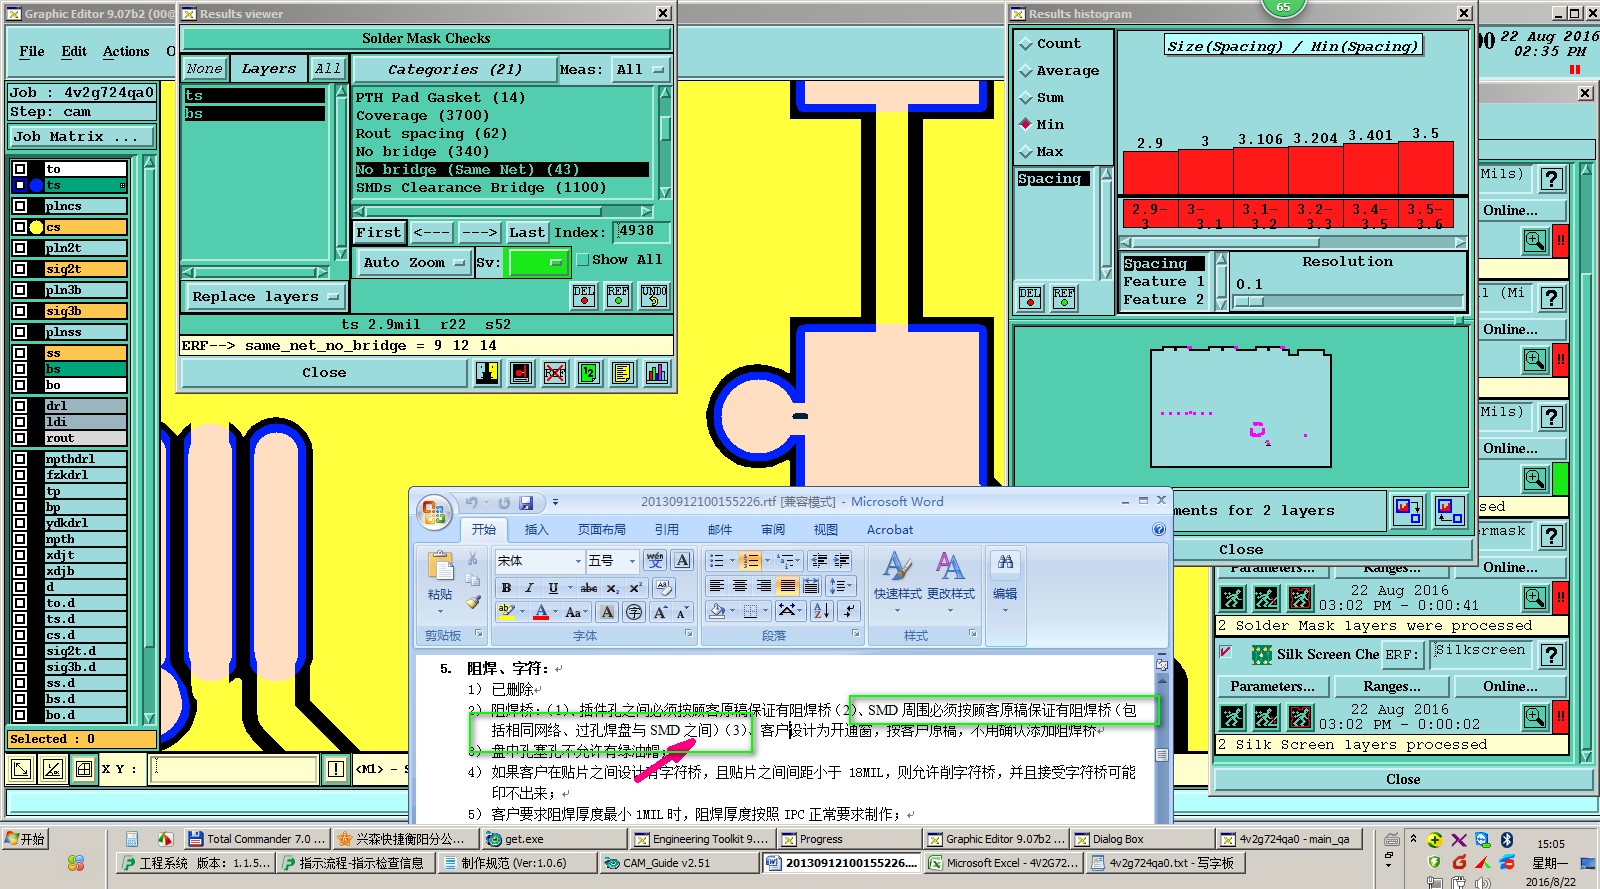
Task: Open the File menu
Action: pos(32,51)
